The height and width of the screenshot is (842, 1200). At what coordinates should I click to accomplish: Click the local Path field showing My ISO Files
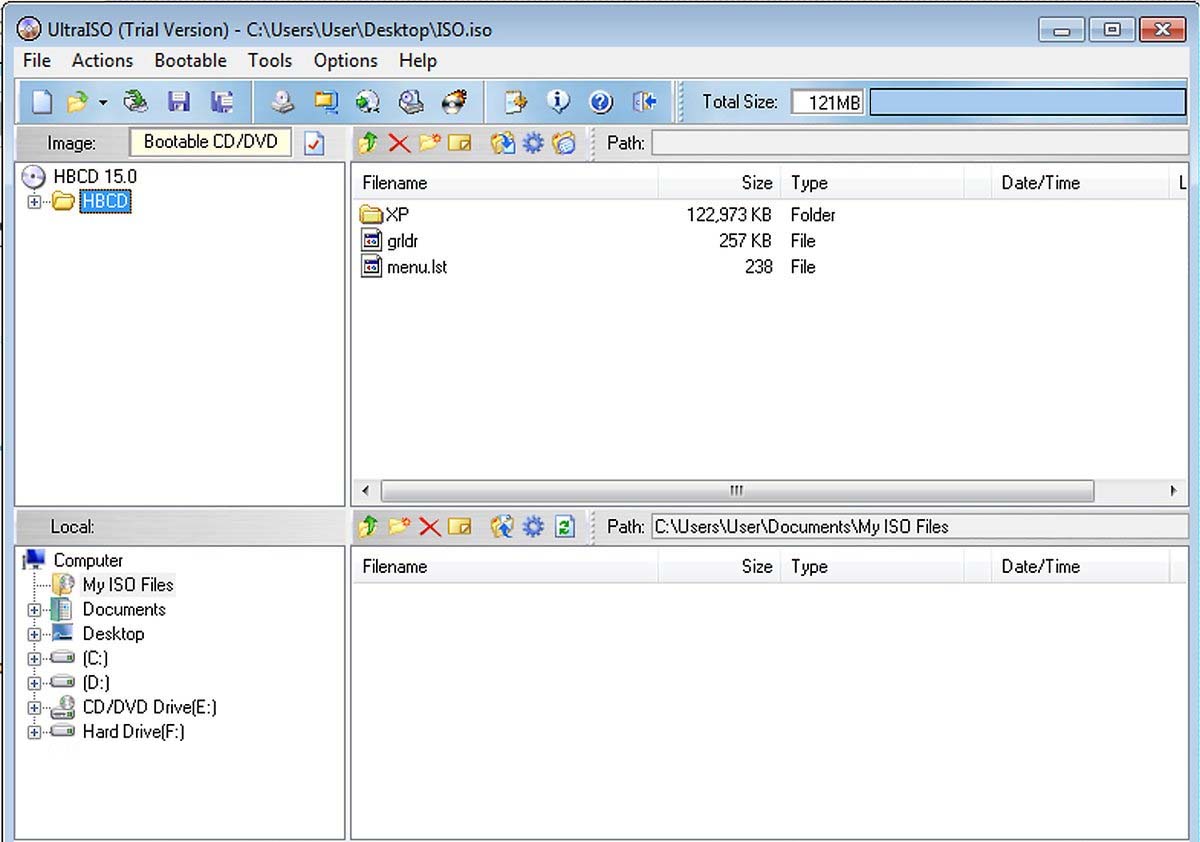918,526
